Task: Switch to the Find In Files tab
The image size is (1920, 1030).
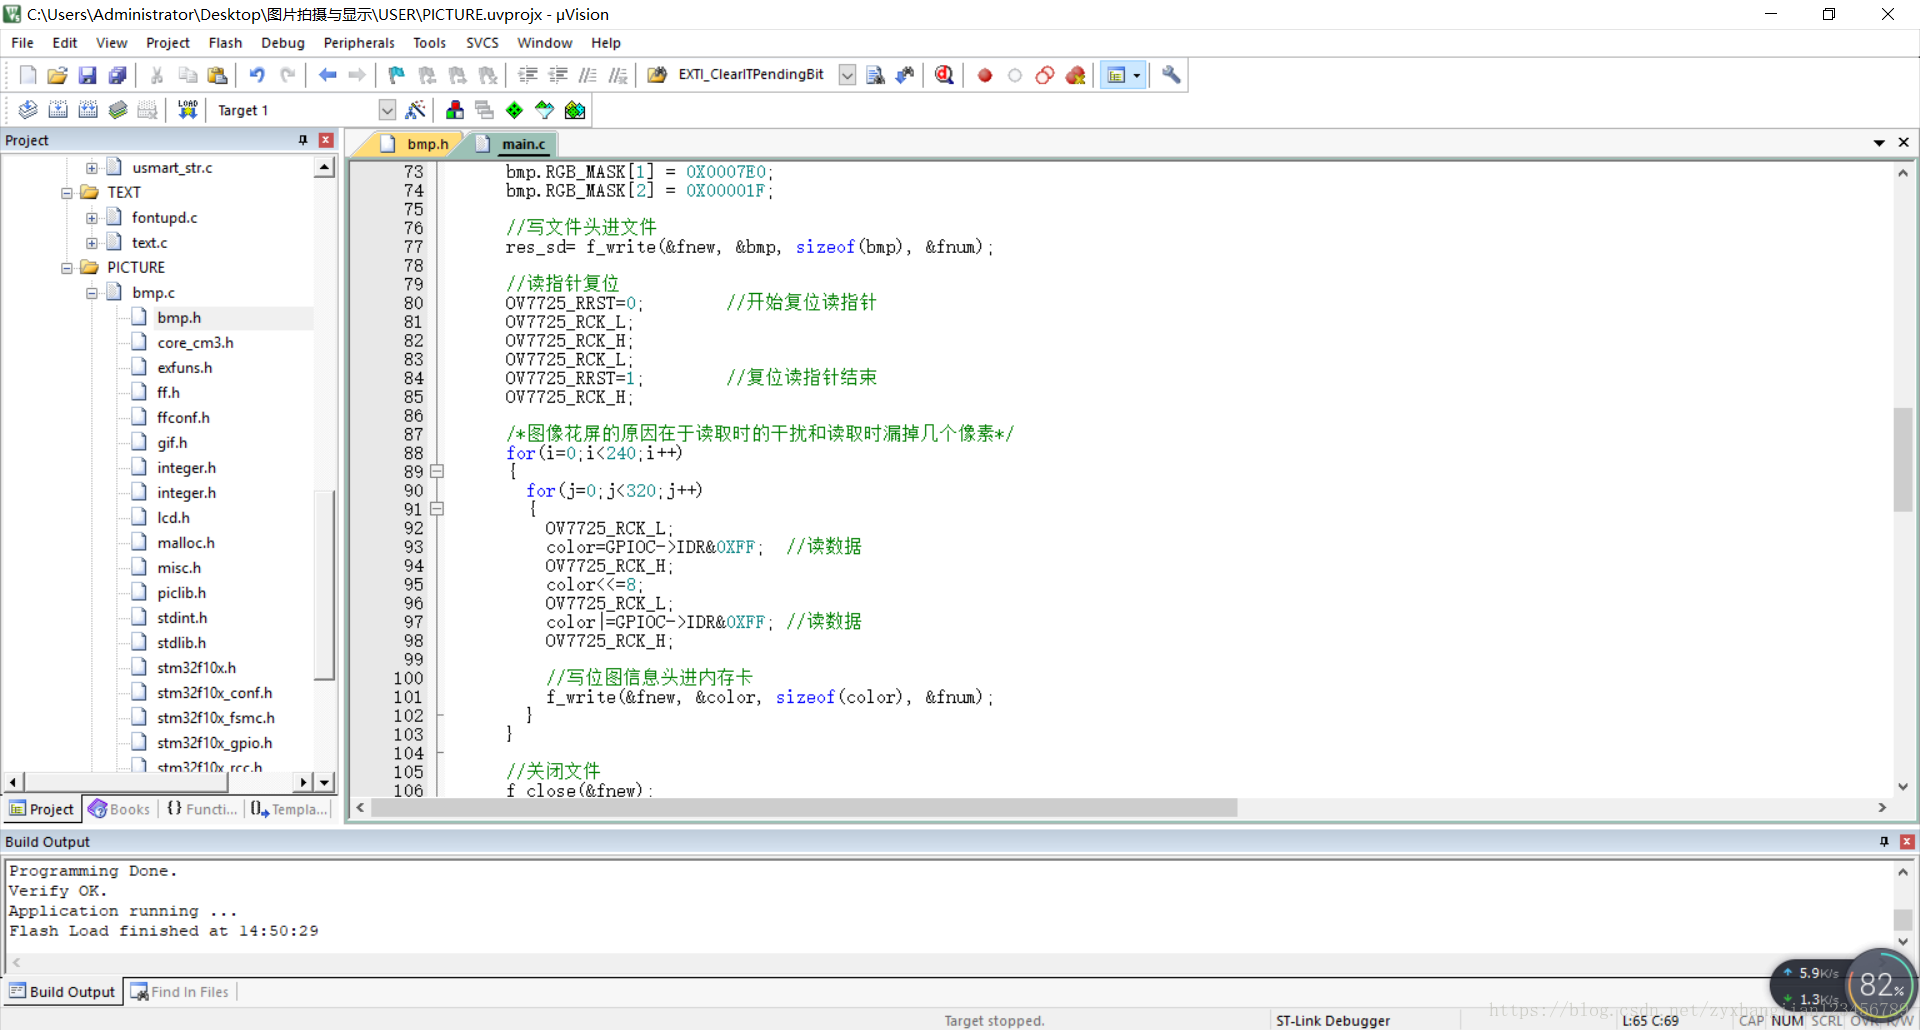Action: click(180, 992)
